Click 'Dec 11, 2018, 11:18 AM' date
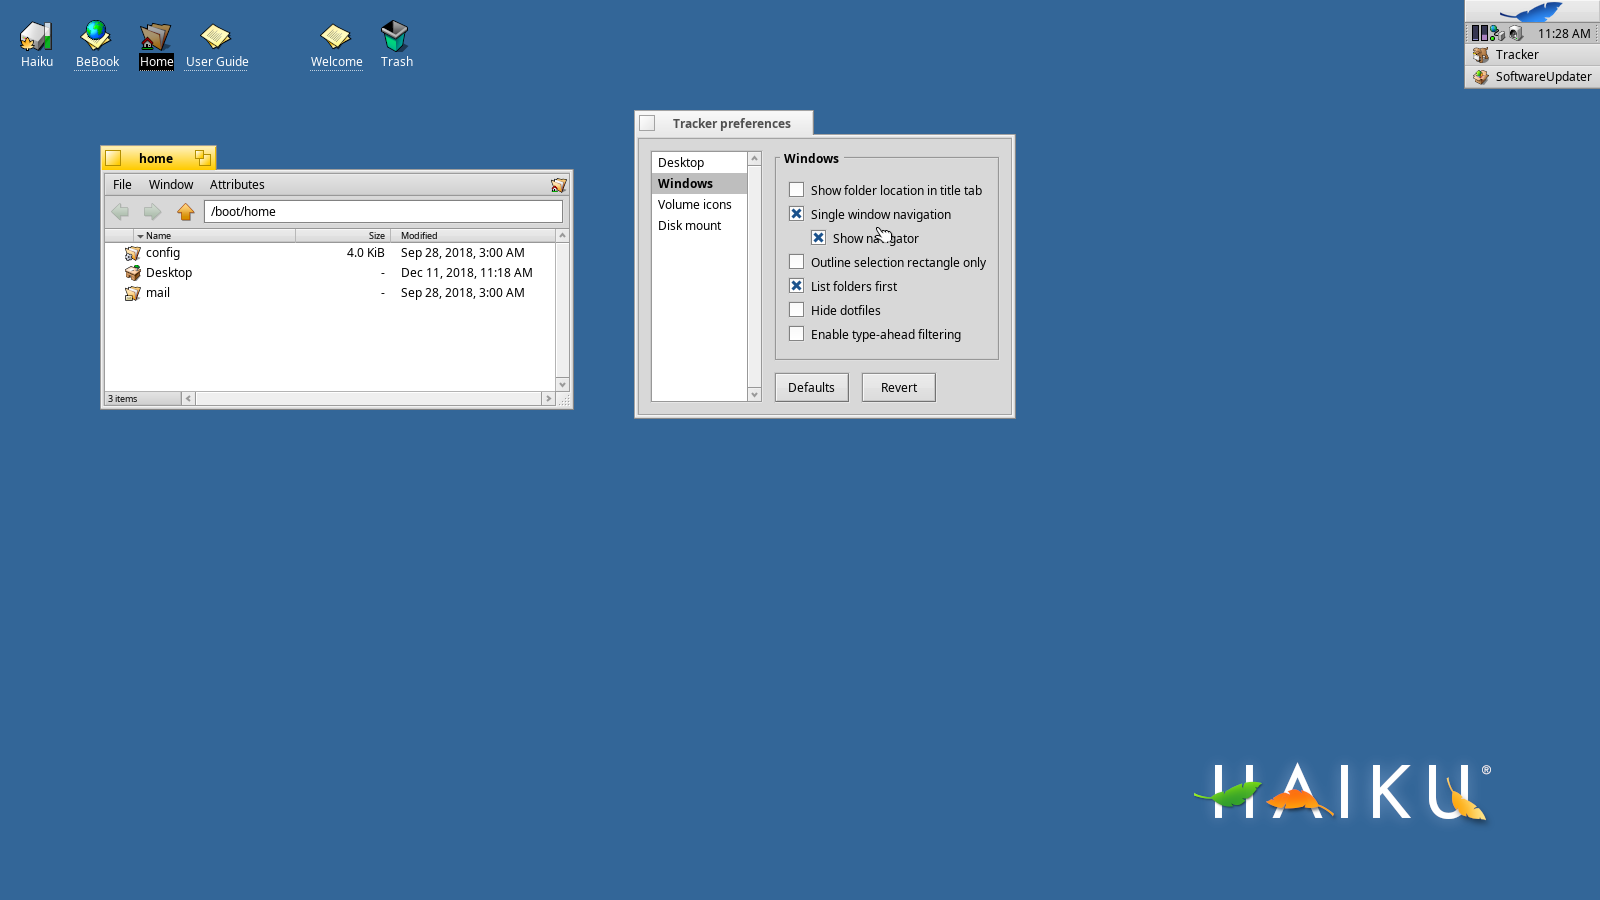The image size is (1600, 900). pyautogui.click(x=466, y=273)
